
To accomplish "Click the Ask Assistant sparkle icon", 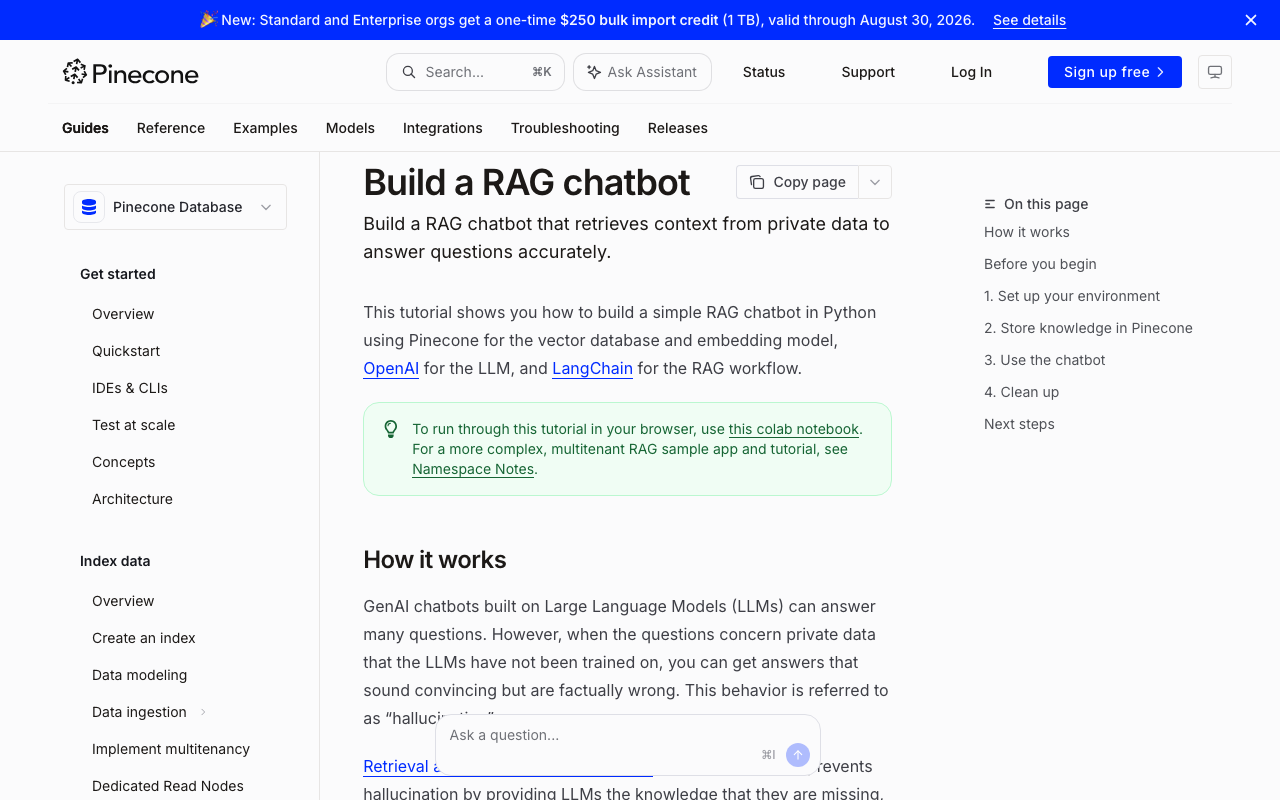I will (594, 72).
